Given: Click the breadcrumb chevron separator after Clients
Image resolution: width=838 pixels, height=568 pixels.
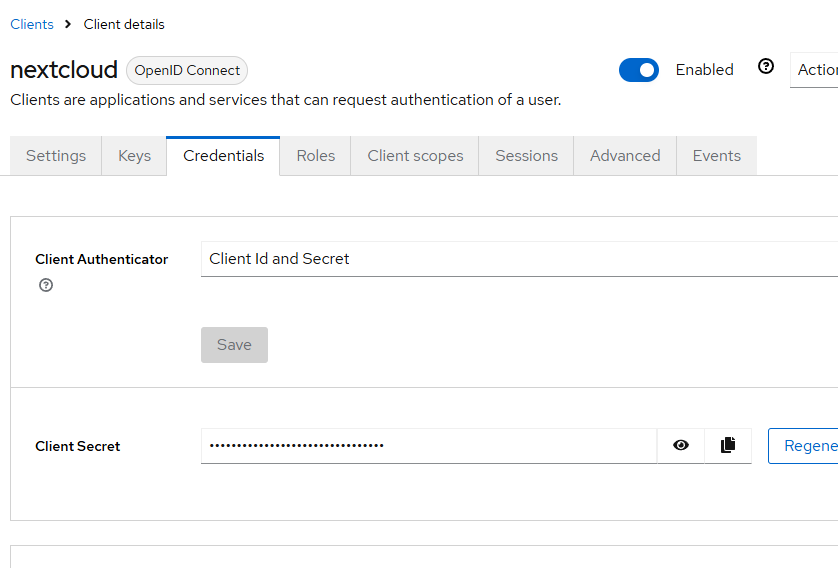Looking at the screenshot, I should (68, 25).
